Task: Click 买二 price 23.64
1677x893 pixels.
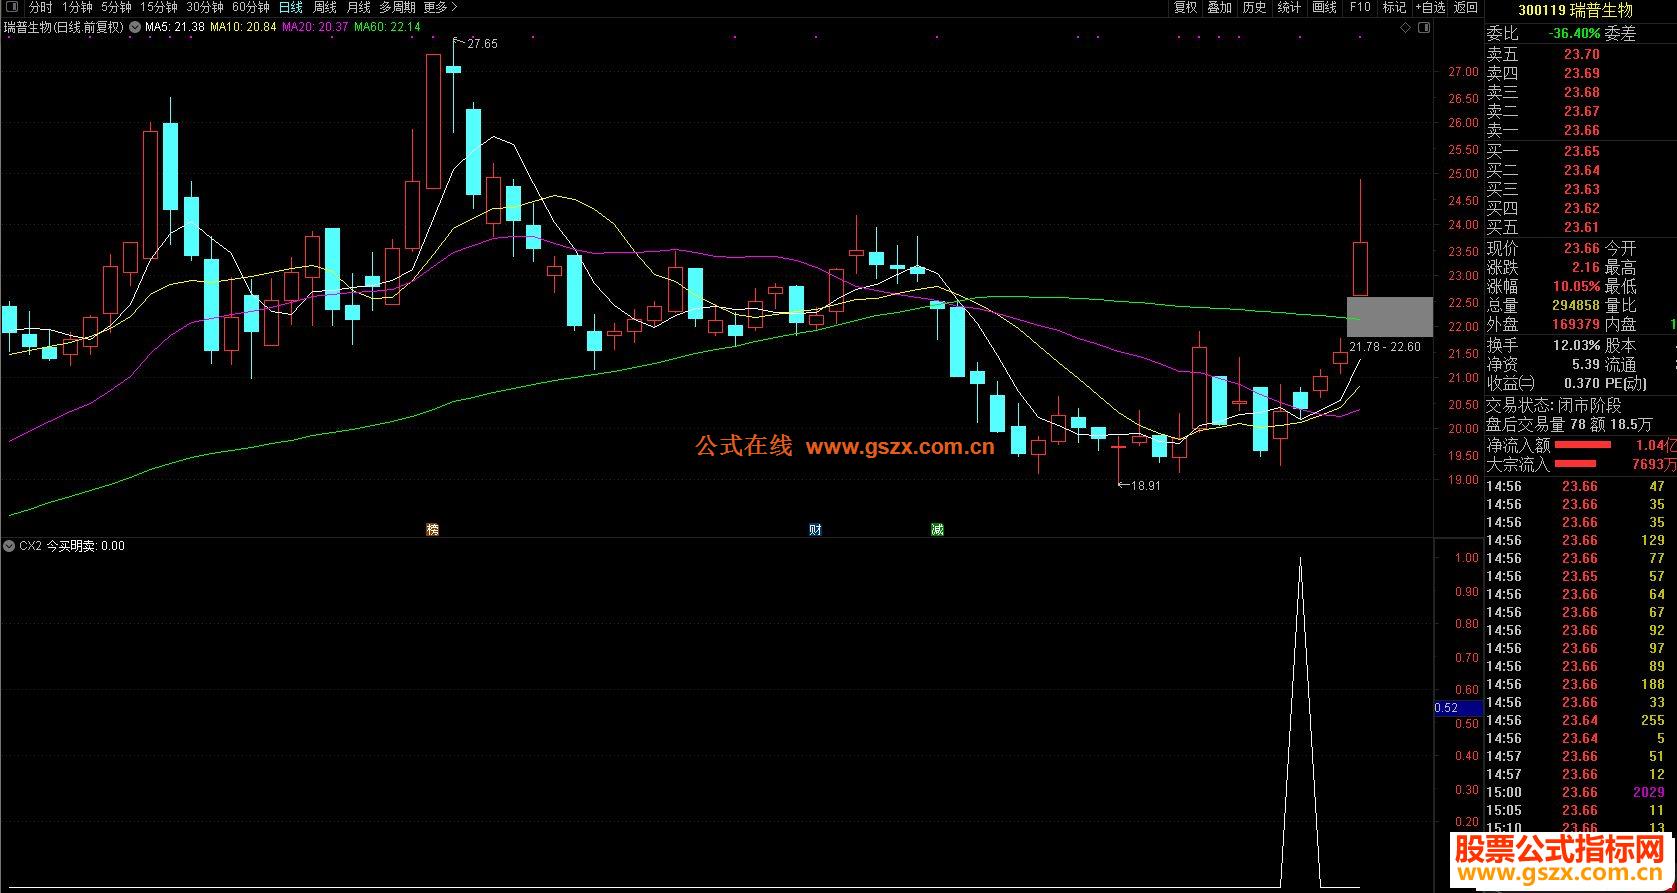Action: (x=1582, y=170)
